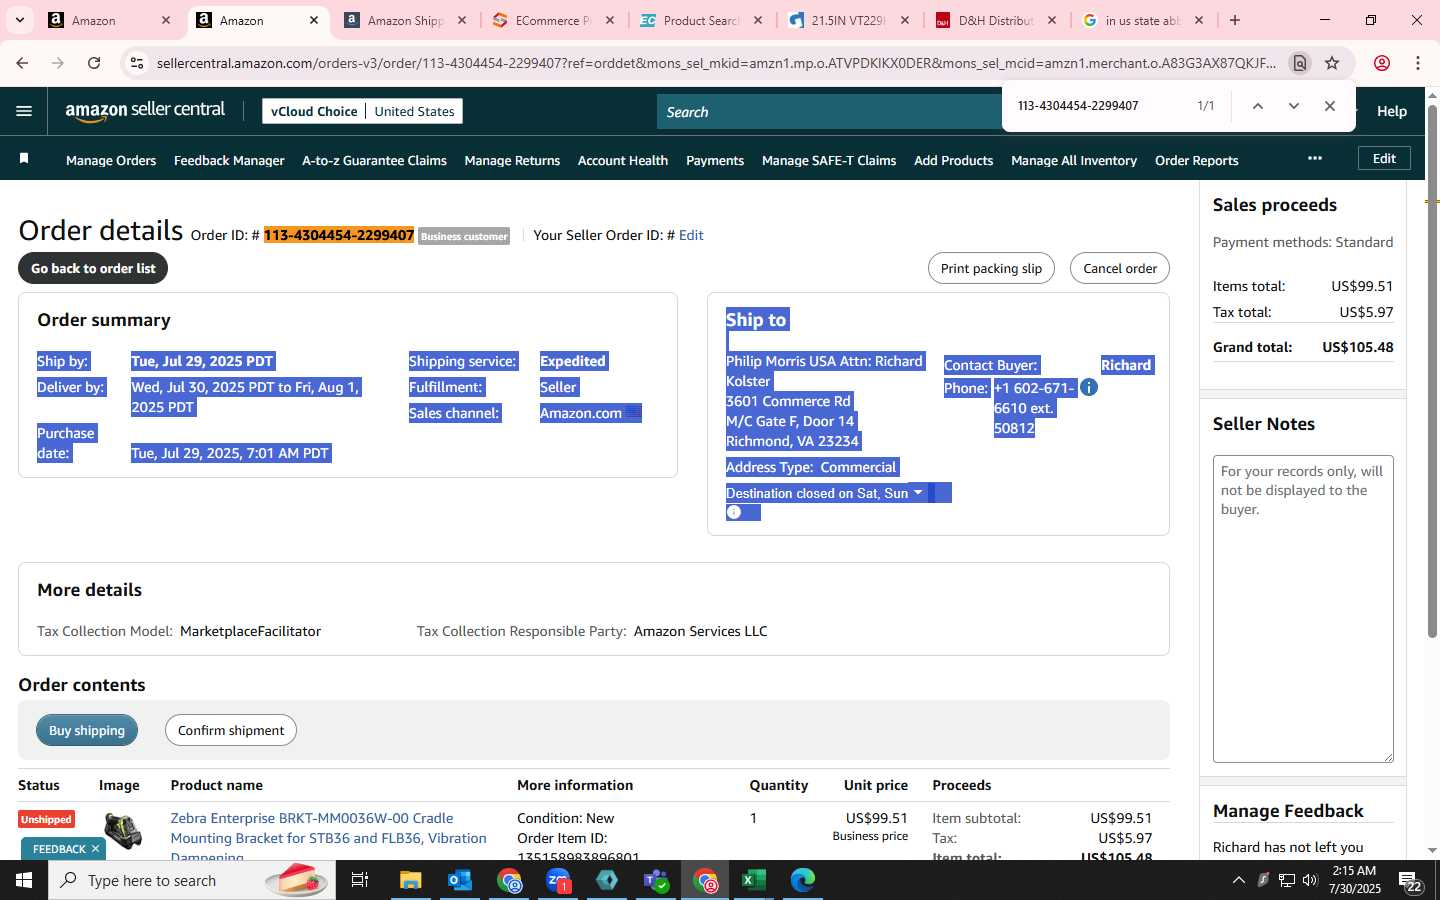Click the bookmark flag icon in nav bar

(x=24, y=159)
